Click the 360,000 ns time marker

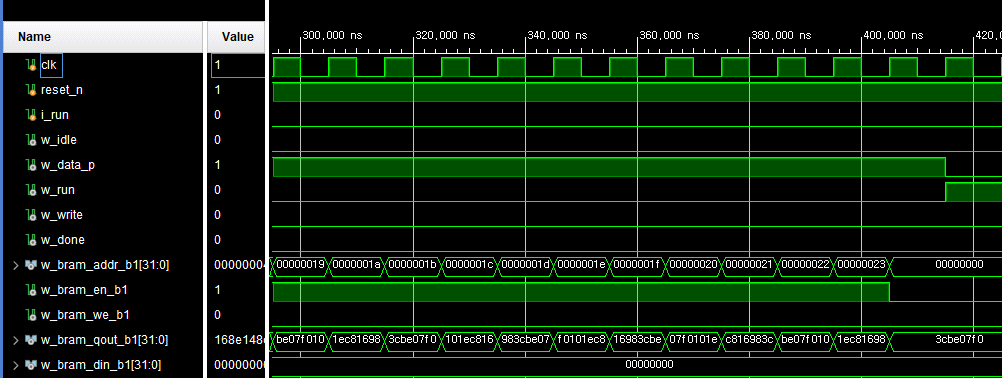(x=670, y=36)
